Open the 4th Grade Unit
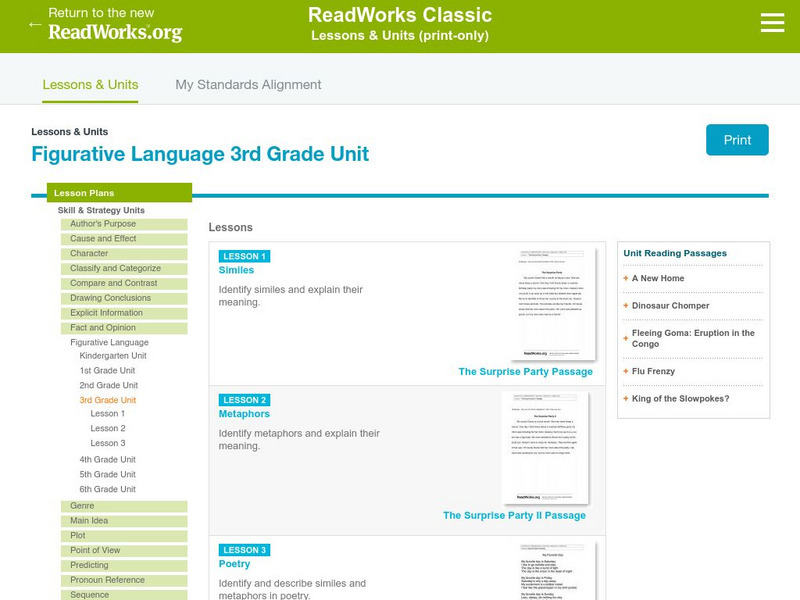This screenshot has height=600, width=800. pos(107,459)
